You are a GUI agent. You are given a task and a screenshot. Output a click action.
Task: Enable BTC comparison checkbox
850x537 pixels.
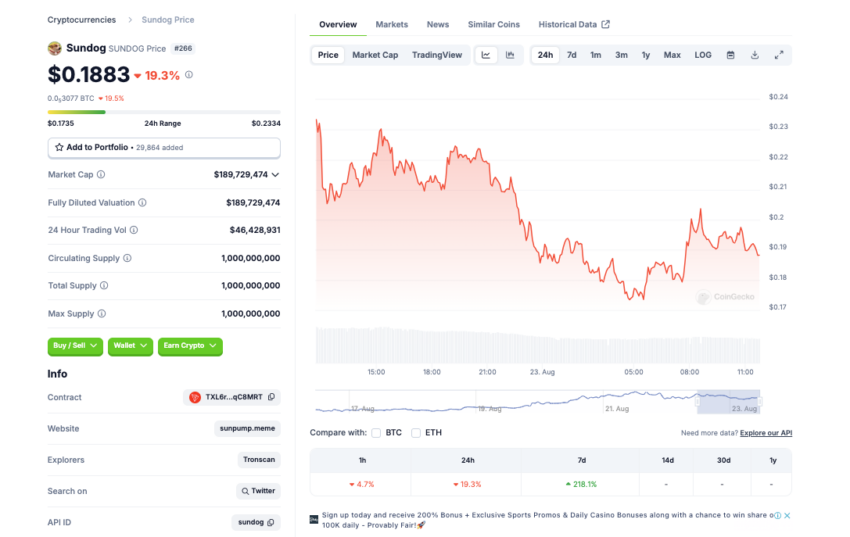pos(376,433)
